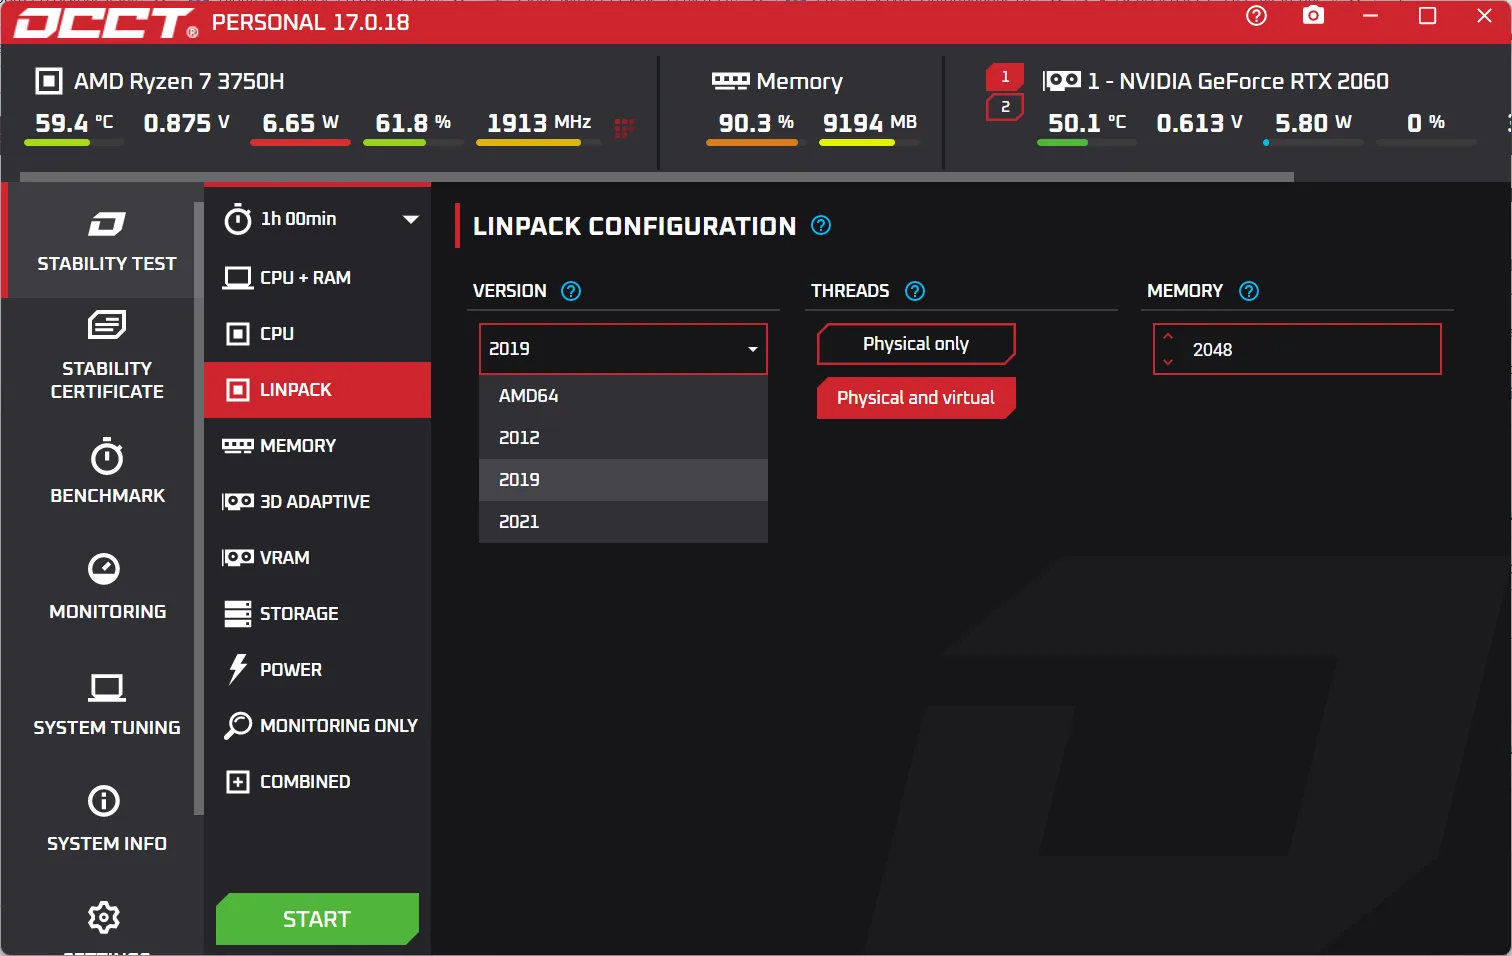Open the System Tuning section
Image resolution: width=1512 pixels, height=956 pixels.
tap(106, 704)
